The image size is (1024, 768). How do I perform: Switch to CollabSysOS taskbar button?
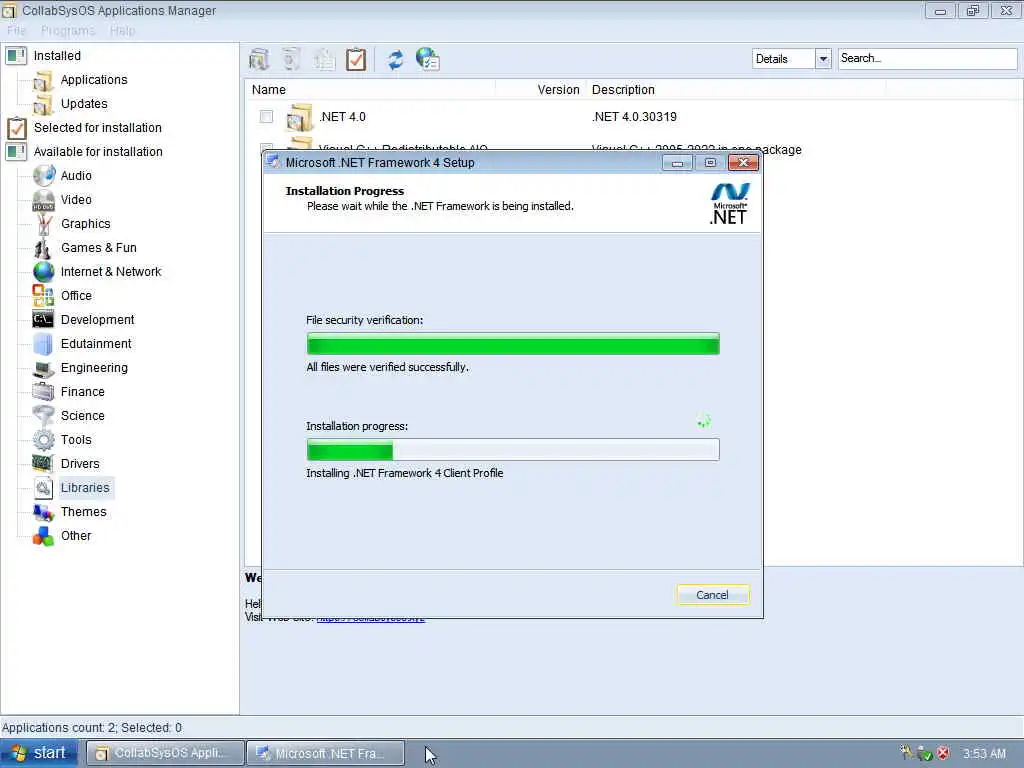(x=165, y=753)
